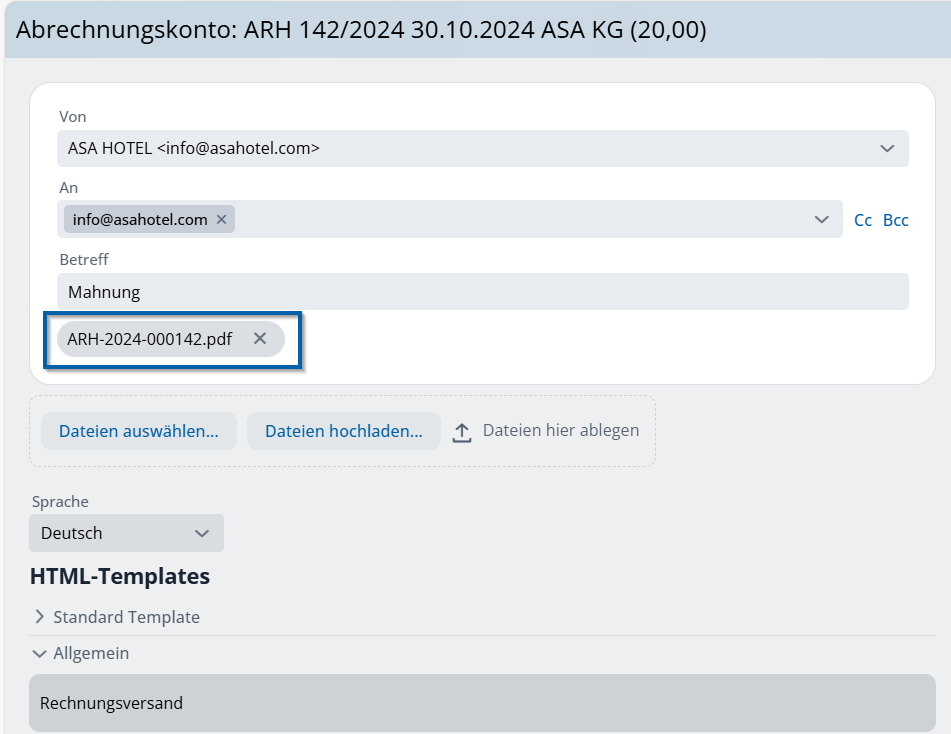Click the upload arrow icon
951x734 pixels.
[x=461, y=432]
